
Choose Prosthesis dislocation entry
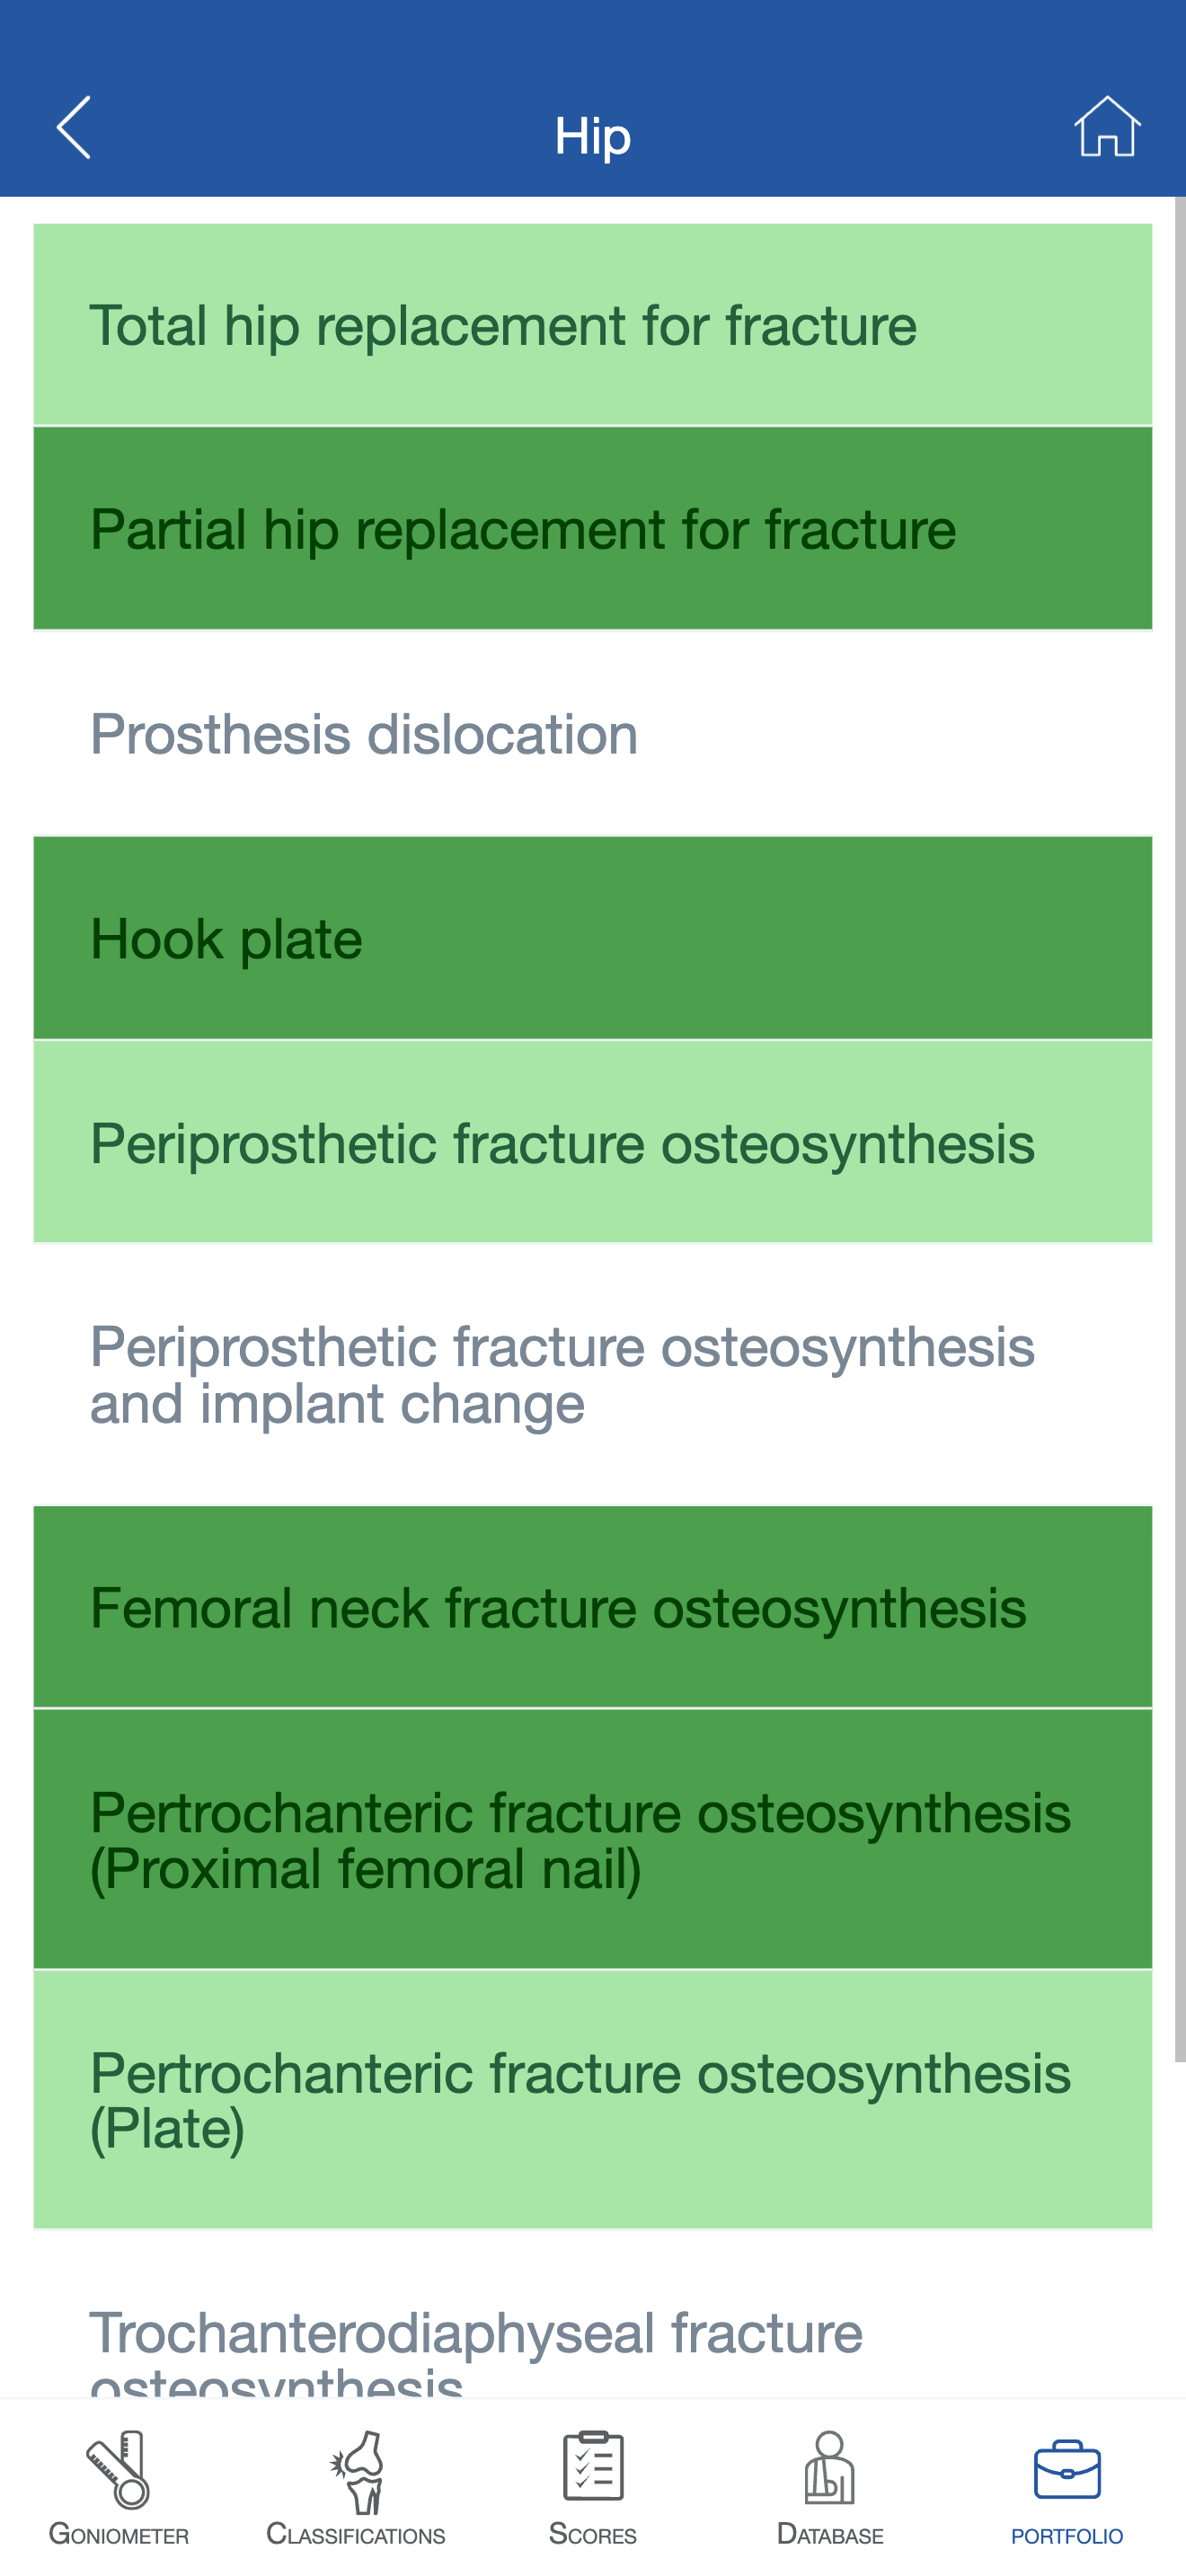[592, 734]
